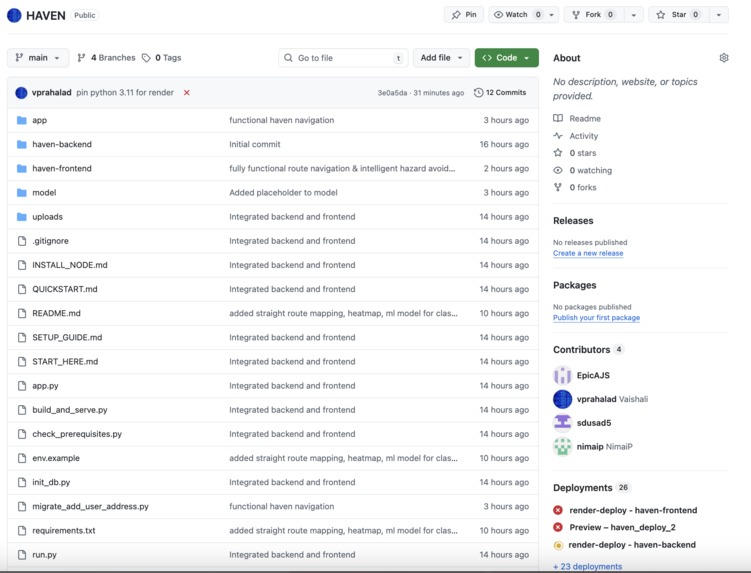Screen dimensions: 751x573
Task: Open EpicAJS contributor avatar
Action: pyautogui.click(x=563, y=375)
